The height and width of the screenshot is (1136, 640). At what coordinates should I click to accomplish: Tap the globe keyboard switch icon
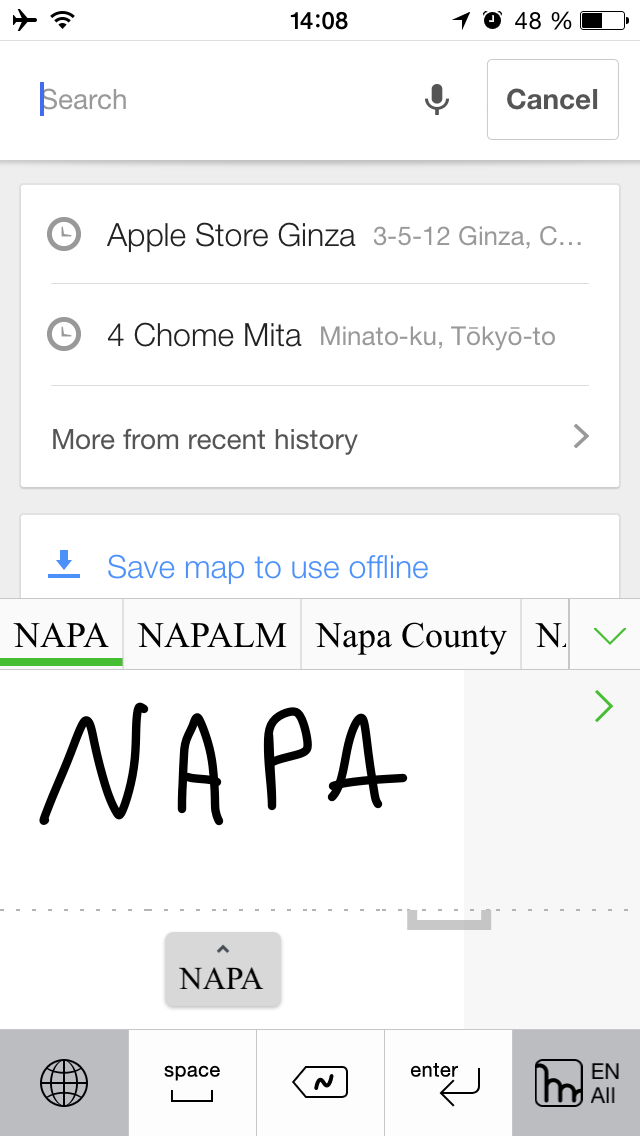64,1084
